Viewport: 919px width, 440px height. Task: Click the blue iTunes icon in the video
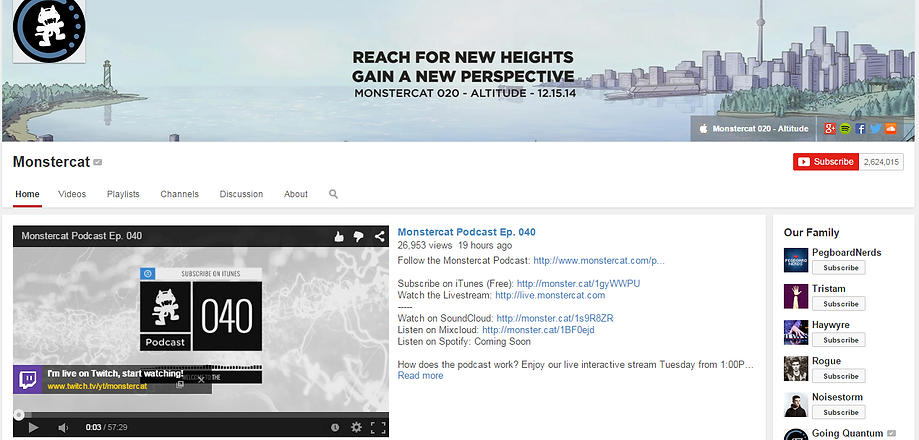click(148, 274)
